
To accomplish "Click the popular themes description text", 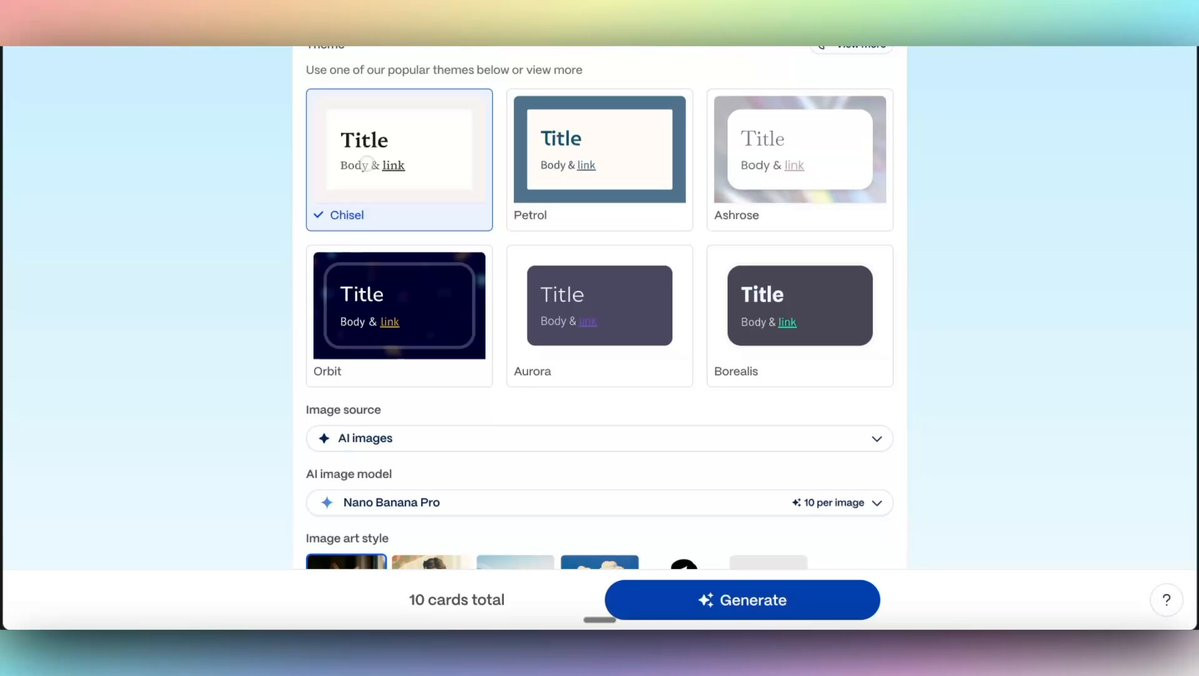I will pyautogui.click(x=444, y=70).
